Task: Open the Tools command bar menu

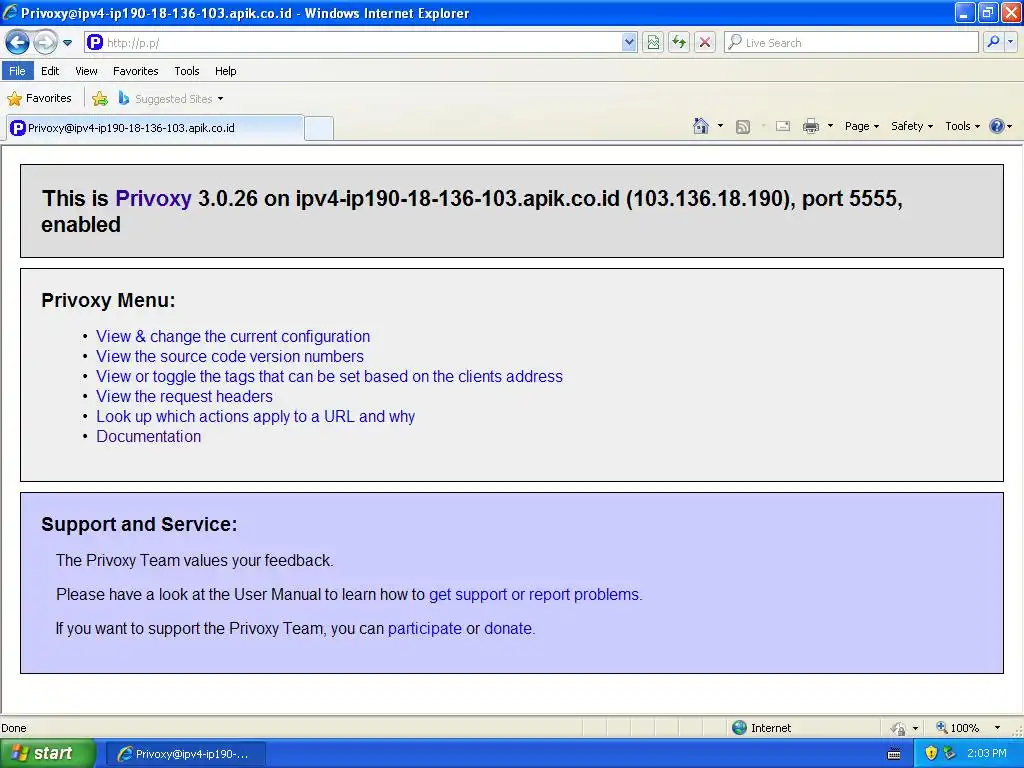Action: tap(962, 126)
